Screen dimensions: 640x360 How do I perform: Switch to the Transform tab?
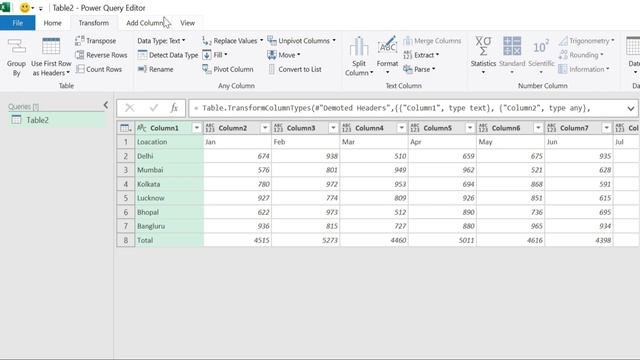pos(93,23)
